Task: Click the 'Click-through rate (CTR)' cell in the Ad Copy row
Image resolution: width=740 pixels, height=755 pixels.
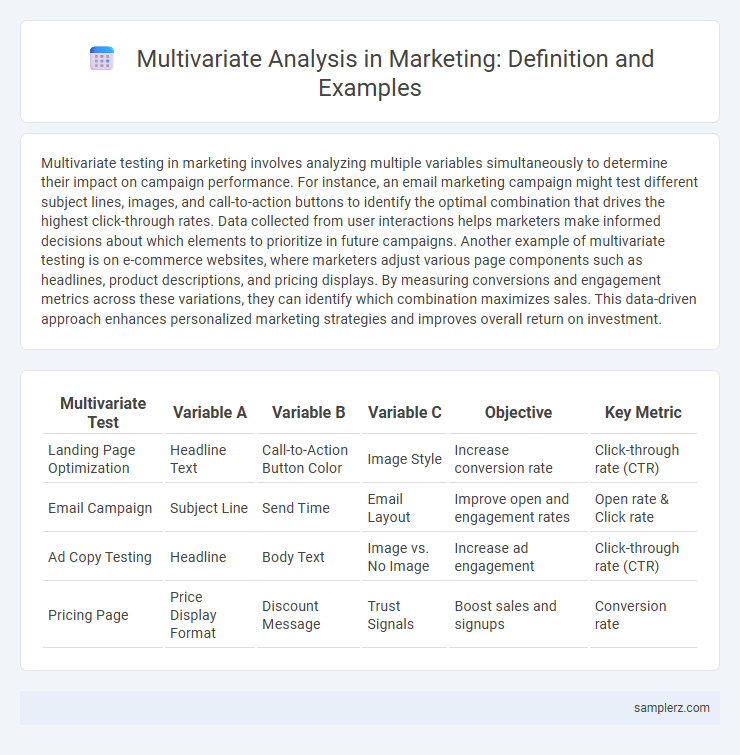Action: (x=643, y=557)
